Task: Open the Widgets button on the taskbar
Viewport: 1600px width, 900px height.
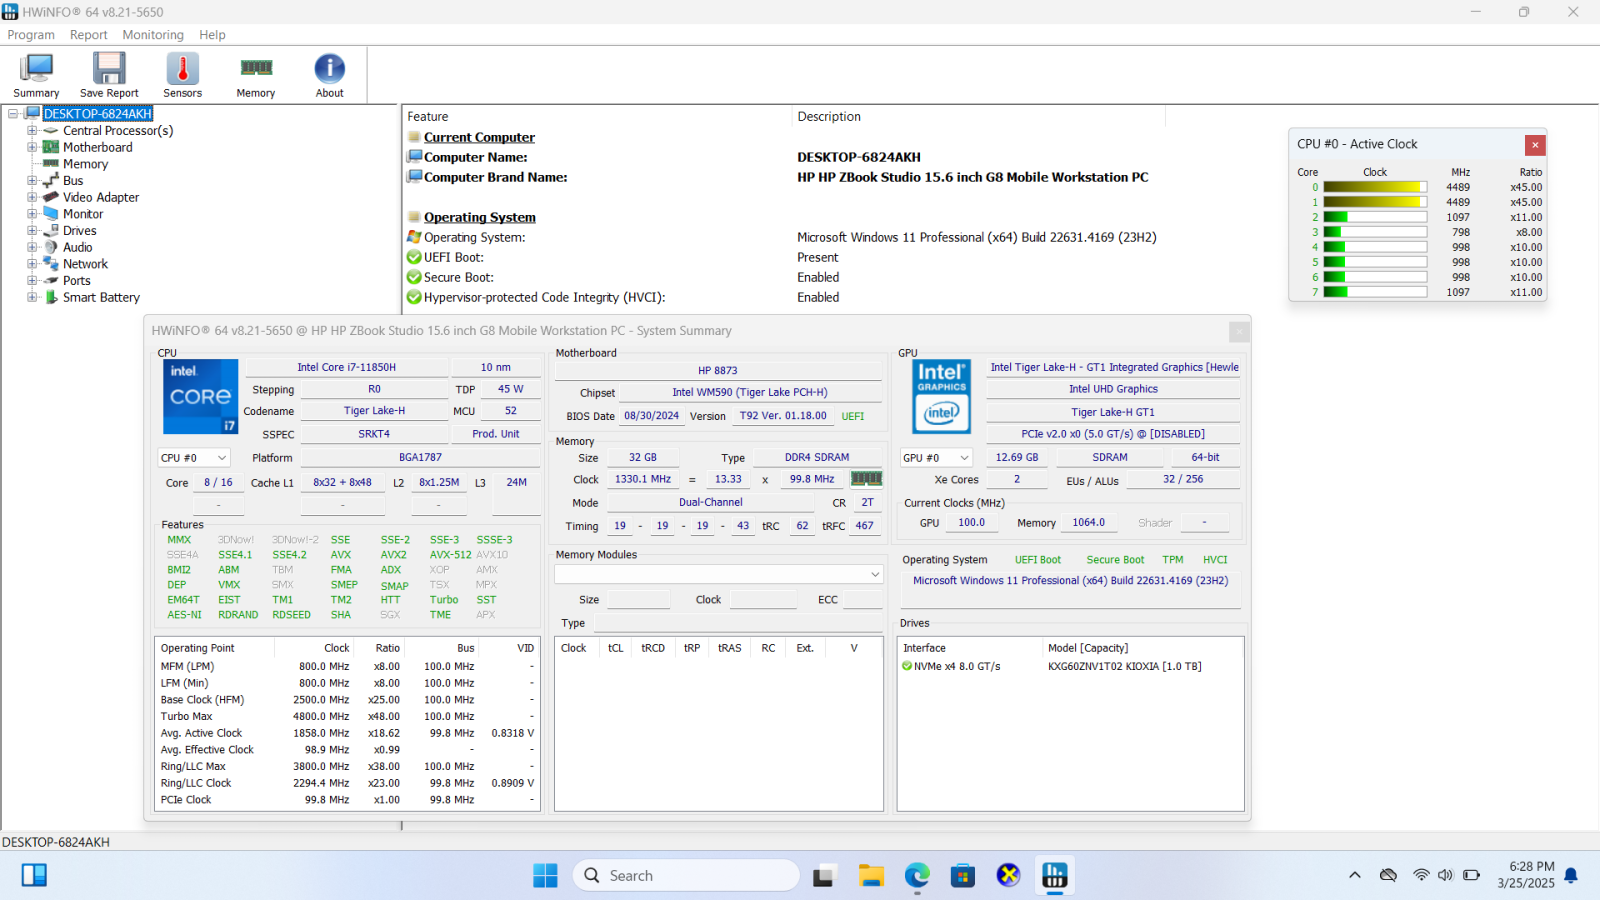Action: [x=34, y=876]
